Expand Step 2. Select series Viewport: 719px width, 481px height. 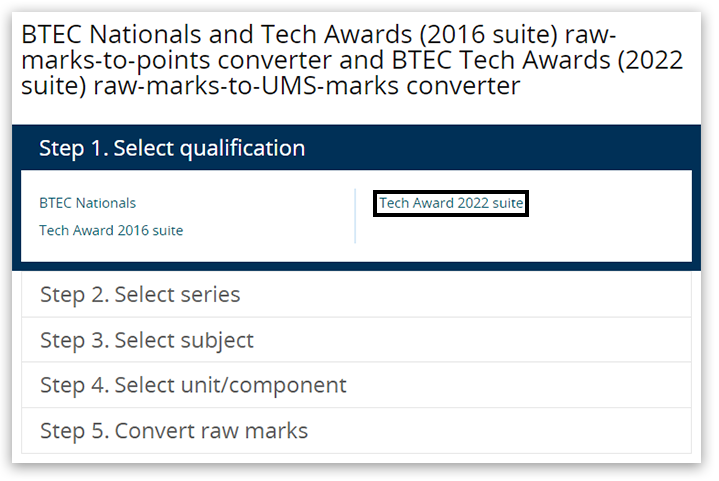[x=140, y=295]
